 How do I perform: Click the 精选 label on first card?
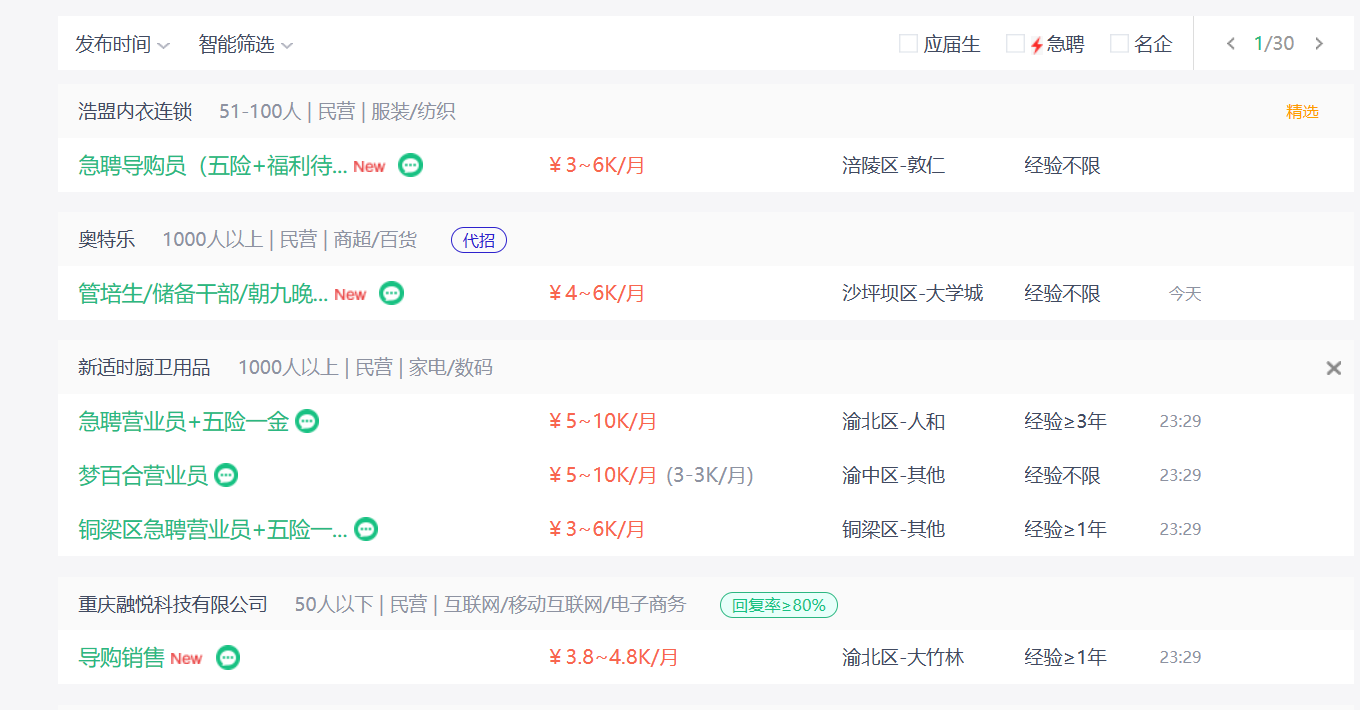[1302, 112]
